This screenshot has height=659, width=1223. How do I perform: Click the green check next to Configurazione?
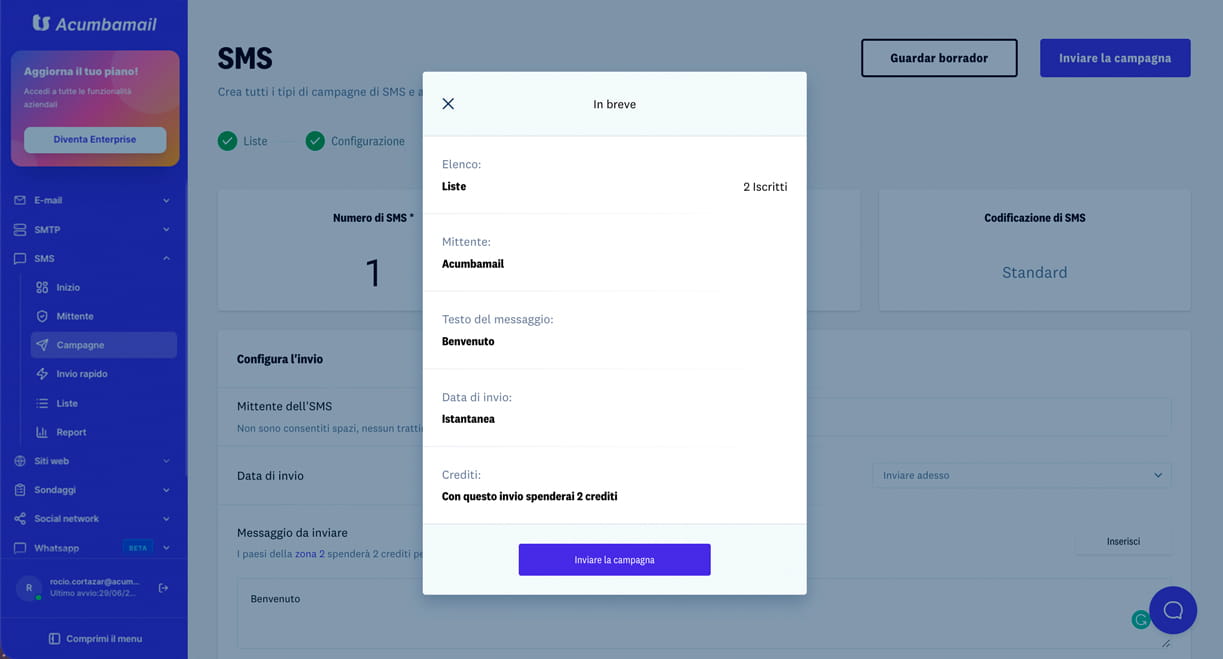tap(315, 141)
